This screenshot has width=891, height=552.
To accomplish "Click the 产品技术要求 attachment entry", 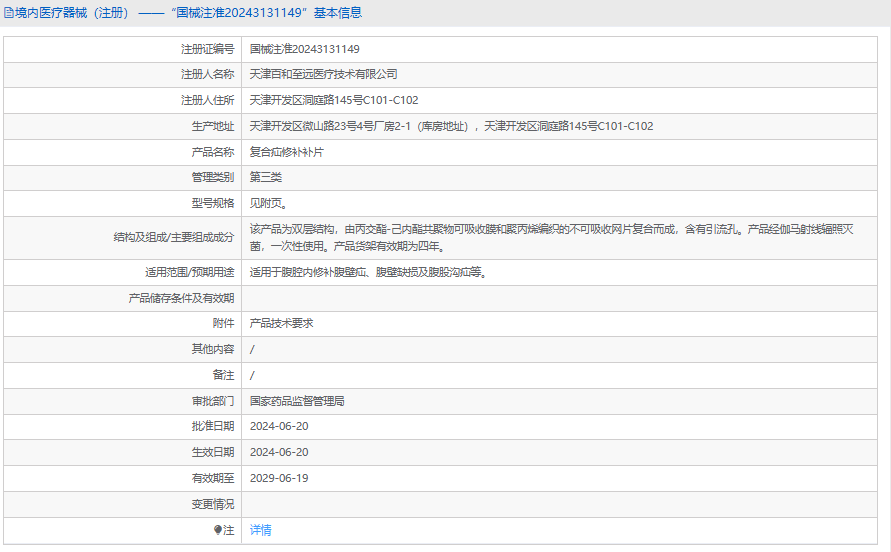I will click(281, 323).
